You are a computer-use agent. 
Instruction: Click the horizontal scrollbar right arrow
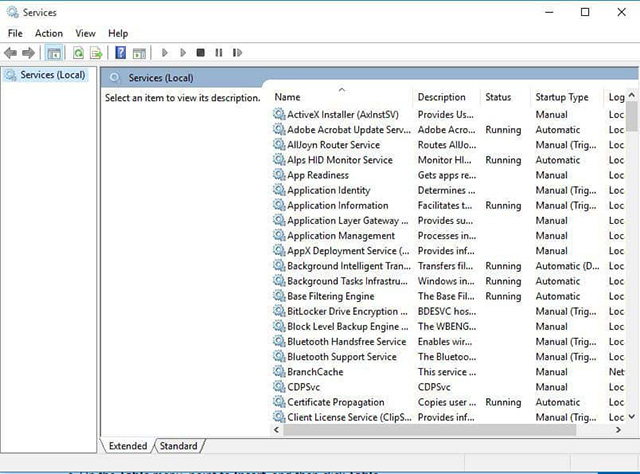point(618,429)
